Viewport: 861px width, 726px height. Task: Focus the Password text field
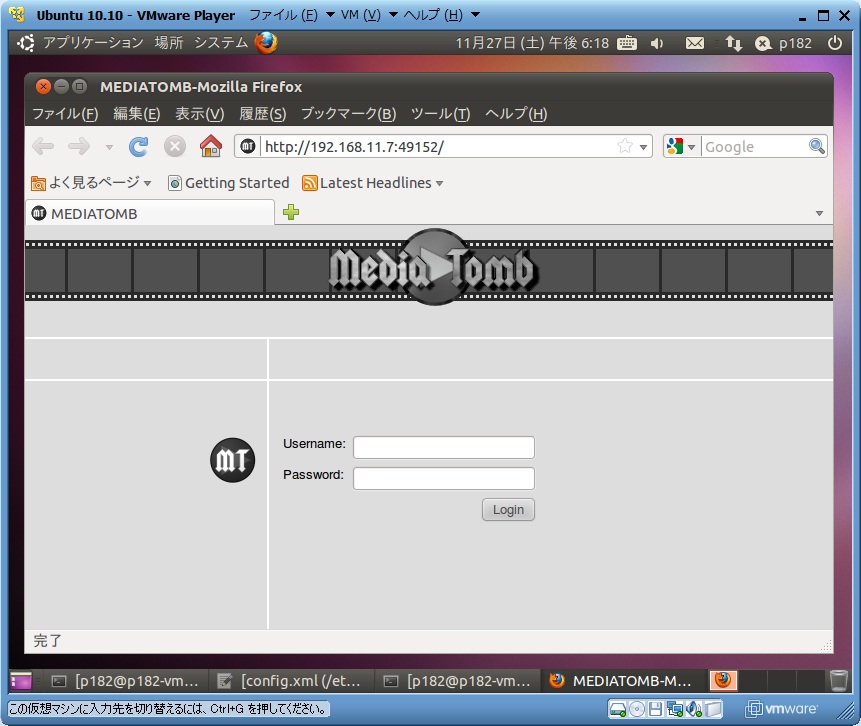click(444, 478)
